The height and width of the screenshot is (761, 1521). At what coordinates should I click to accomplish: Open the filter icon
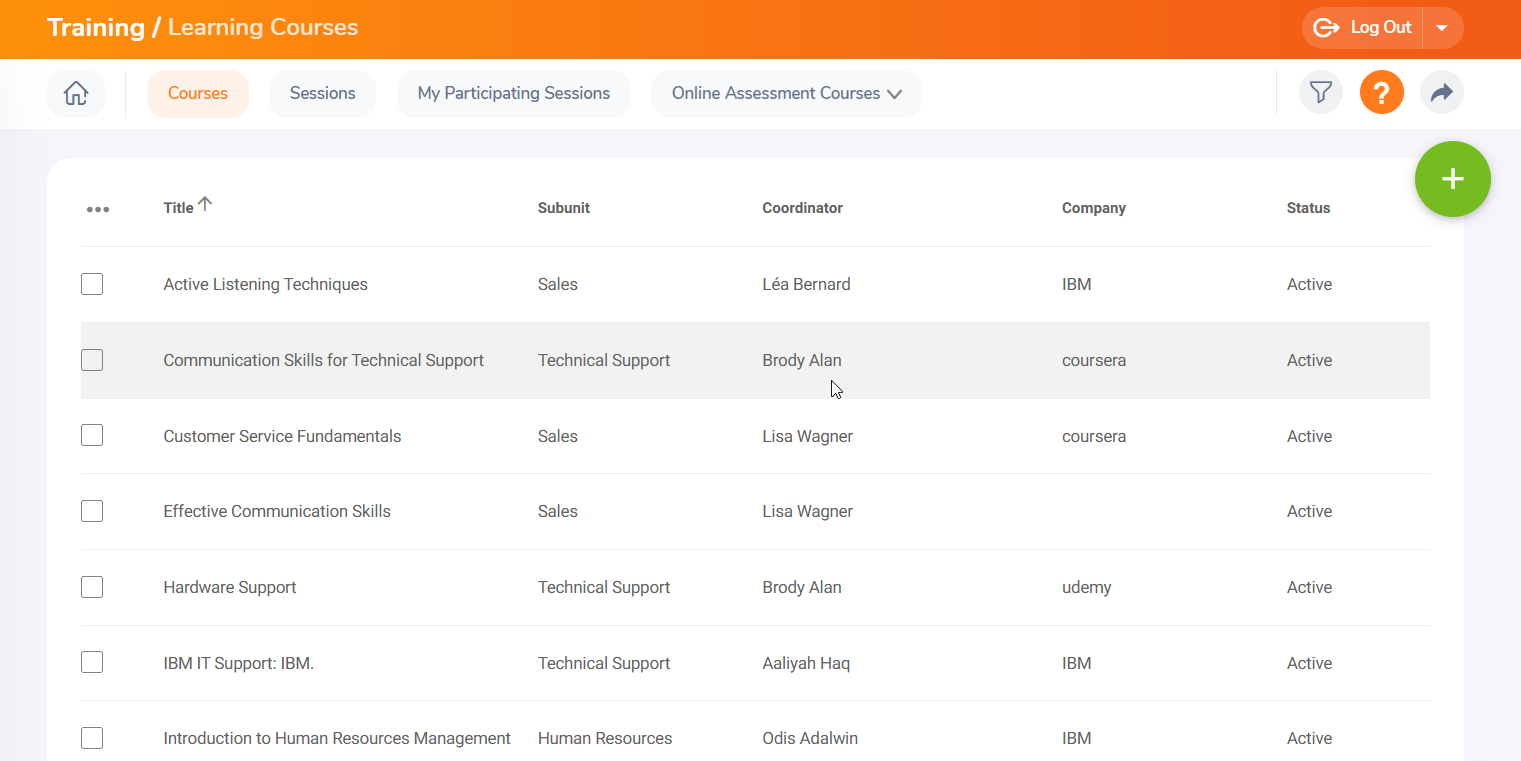1320,93
